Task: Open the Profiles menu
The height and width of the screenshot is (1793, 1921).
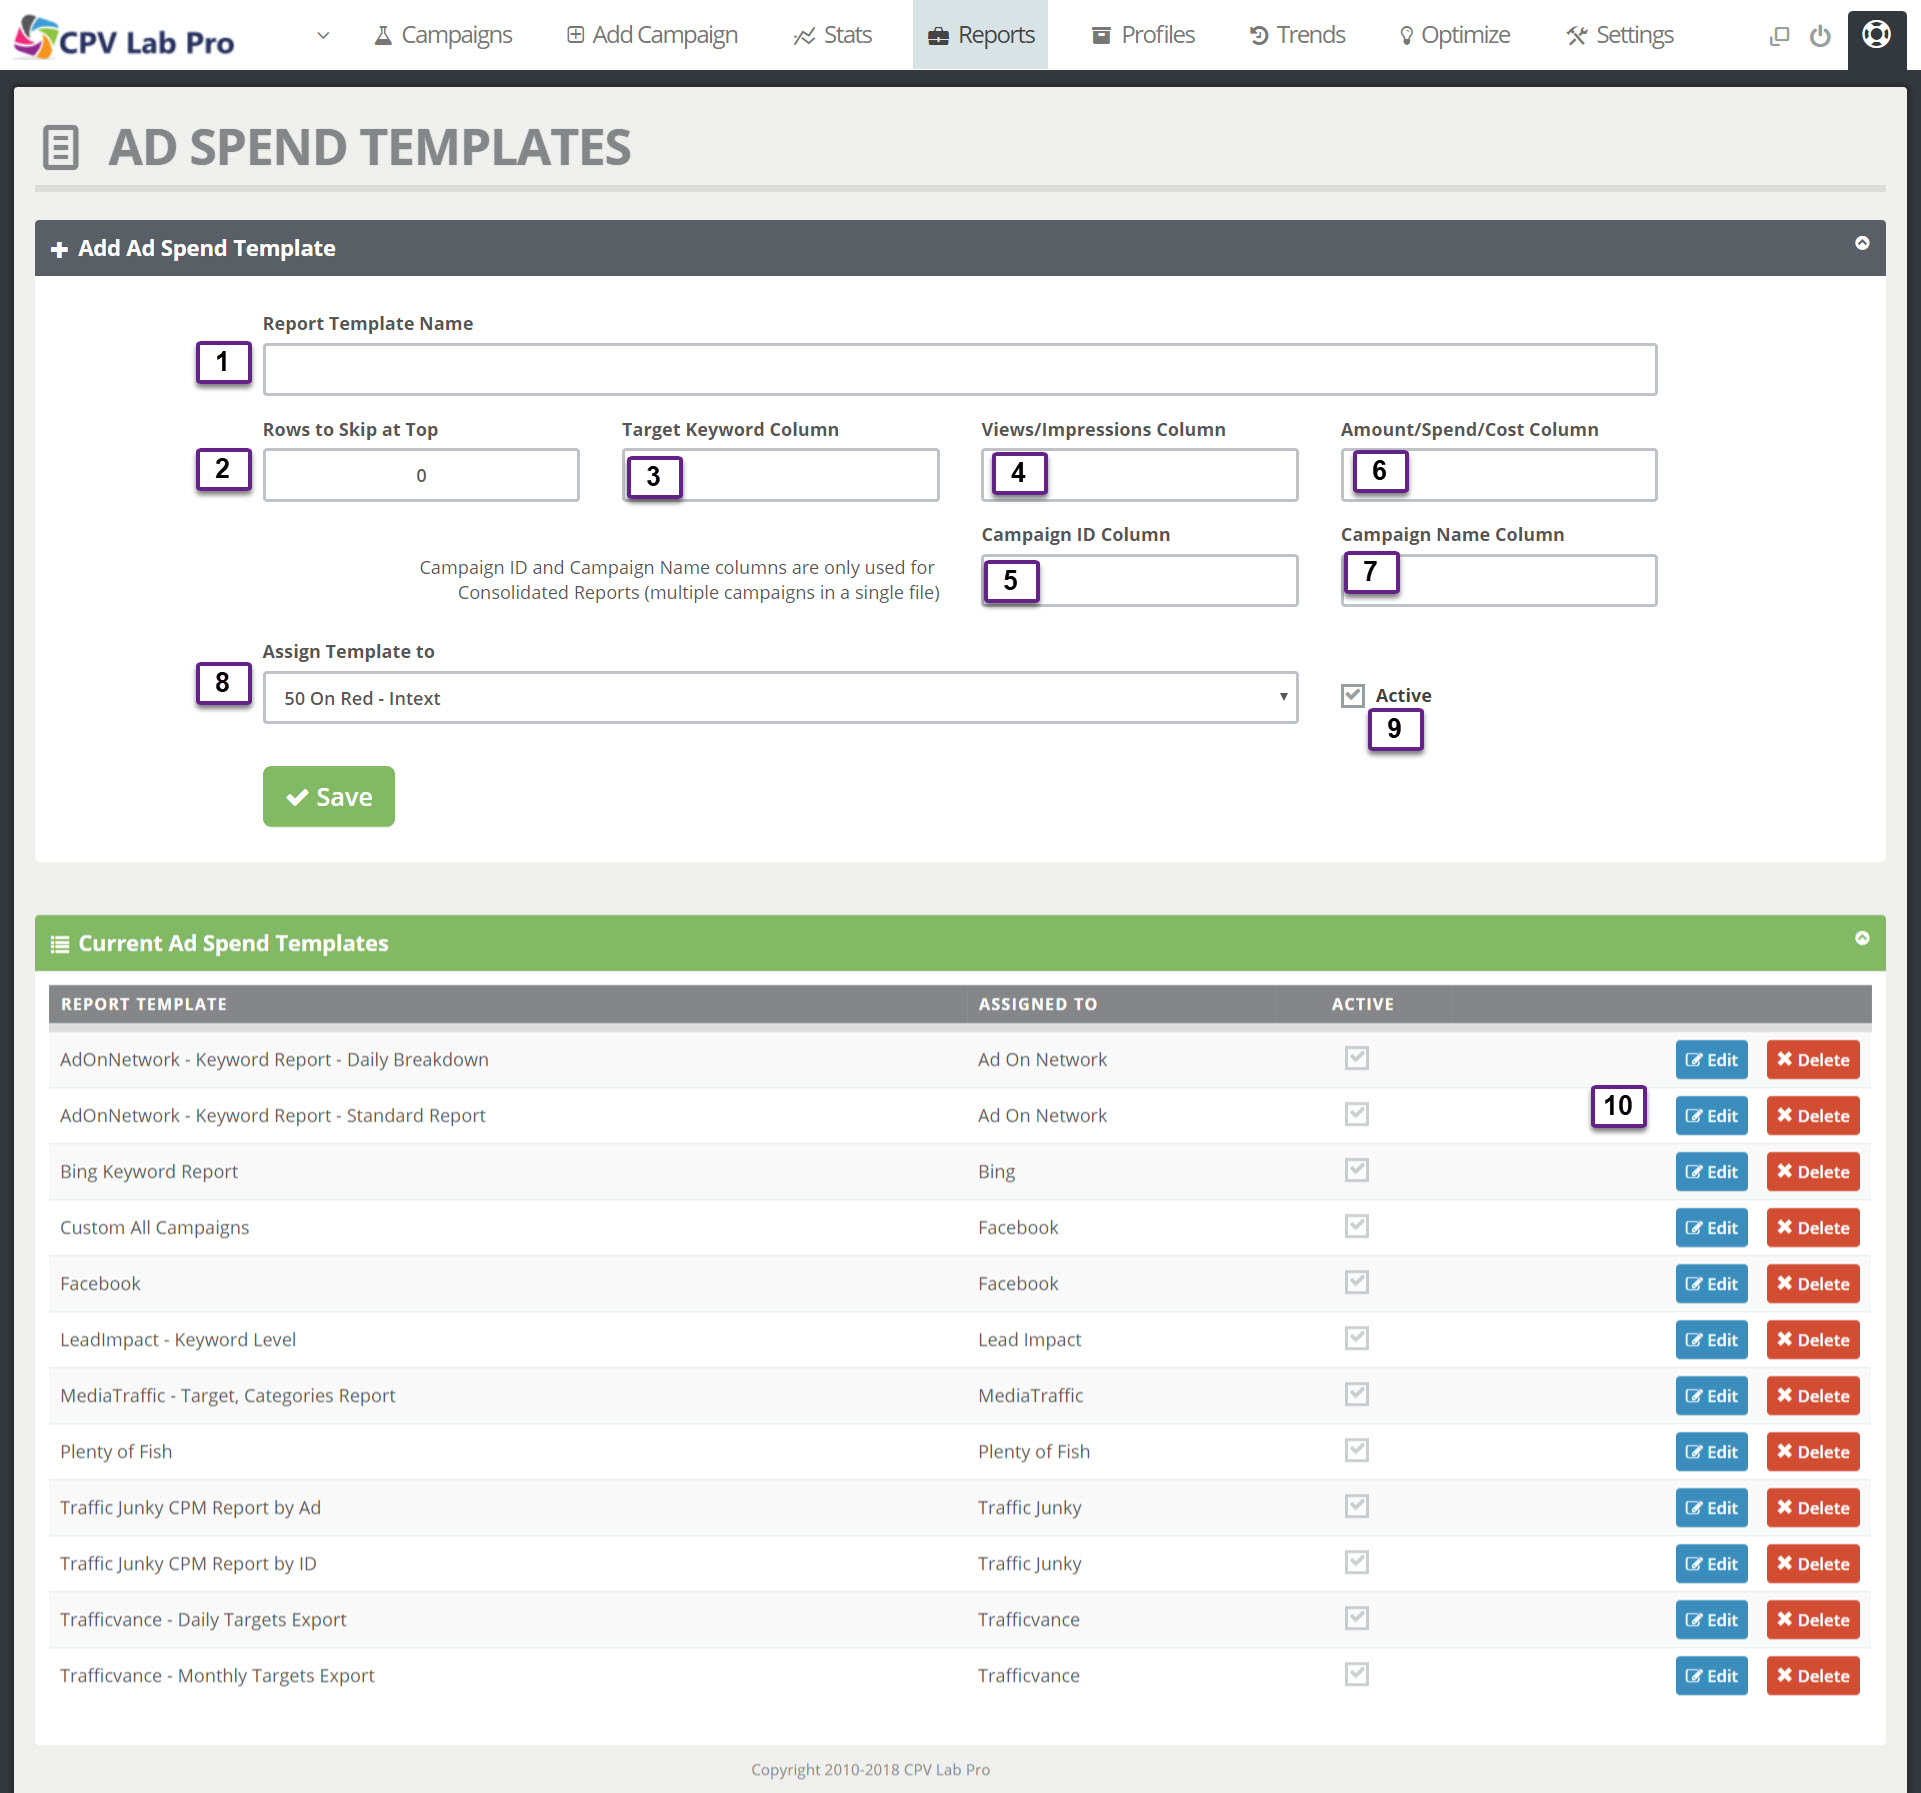Action: pyautogui.click(x=1143, y=35)
